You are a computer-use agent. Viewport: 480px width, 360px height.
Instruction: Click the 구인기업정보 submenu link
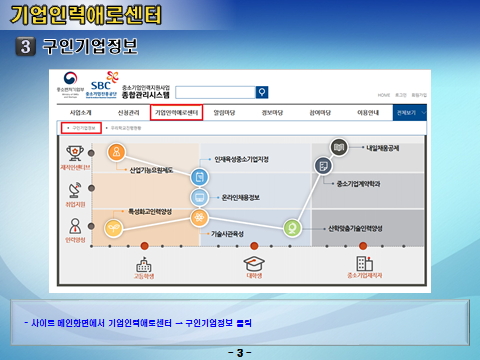pos(81,128)
